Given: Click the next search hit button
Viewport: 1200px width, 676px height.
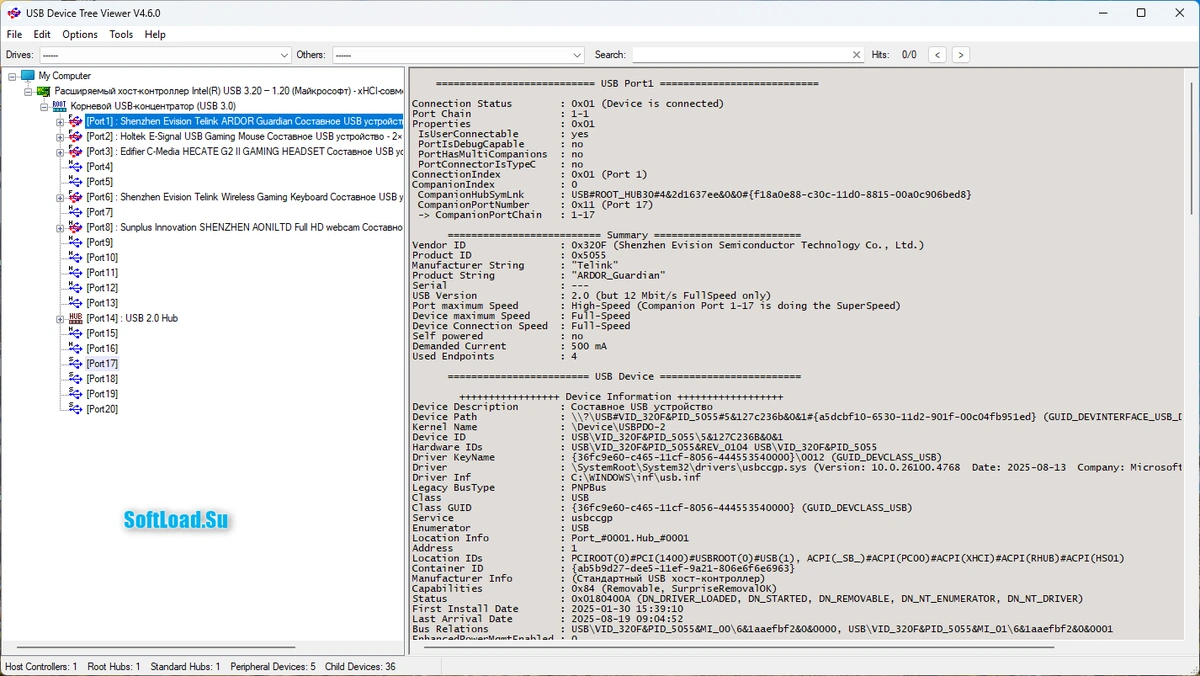Looking at the screenshot, I should (960, 55).
